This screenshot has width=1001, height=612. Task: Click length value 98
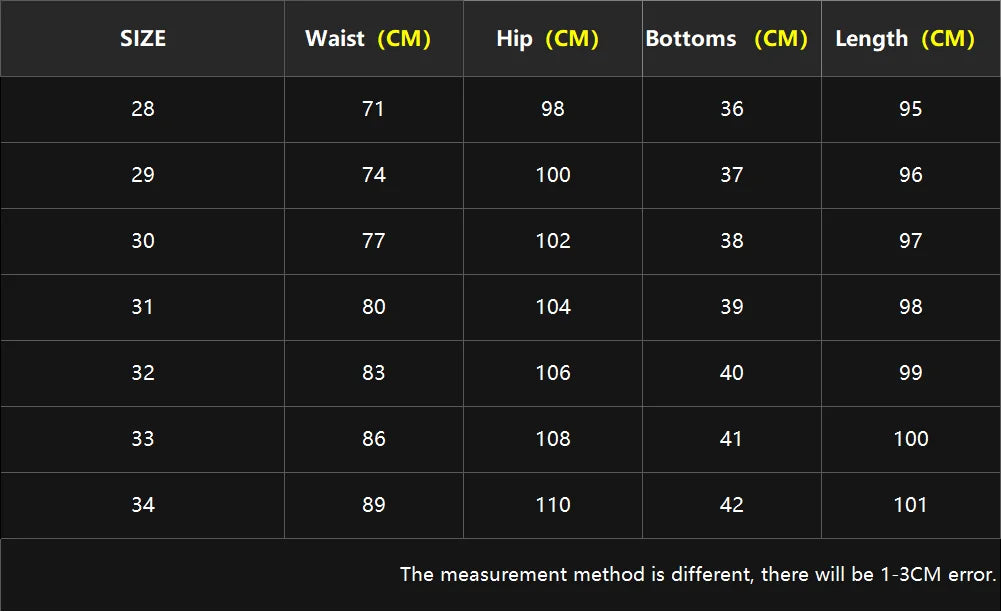[910, 307]
